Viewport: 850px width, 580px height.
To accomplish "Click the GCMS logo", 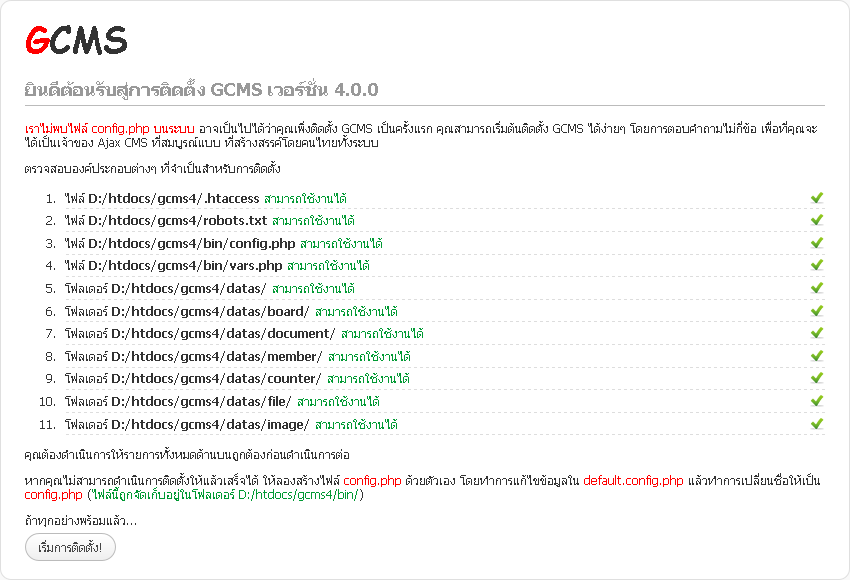I will [x=76, y=40].
